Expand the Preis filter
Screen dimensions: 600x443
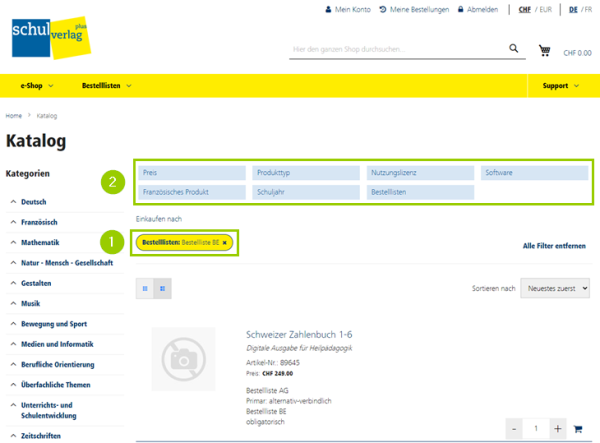(192, 172)
